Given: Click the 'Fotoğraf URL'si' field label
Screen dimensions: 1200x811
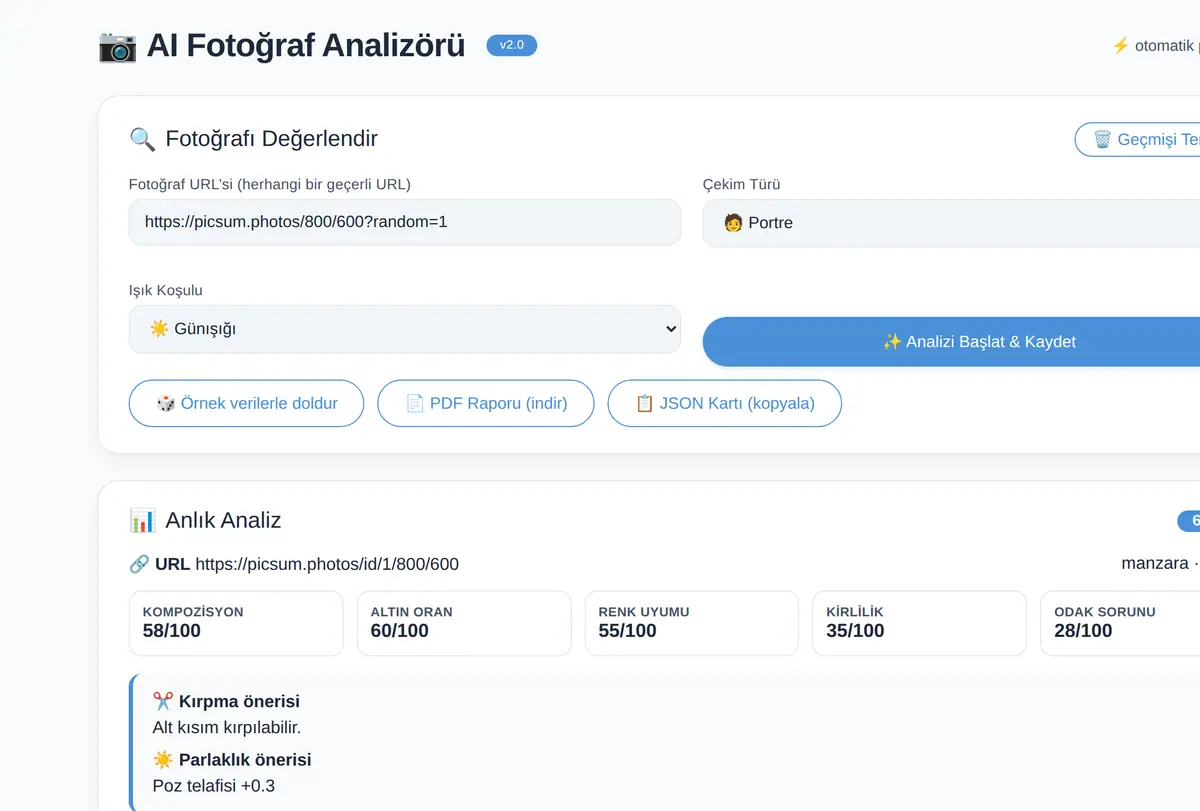Looking at the screenshot, I should coord(270,184).
